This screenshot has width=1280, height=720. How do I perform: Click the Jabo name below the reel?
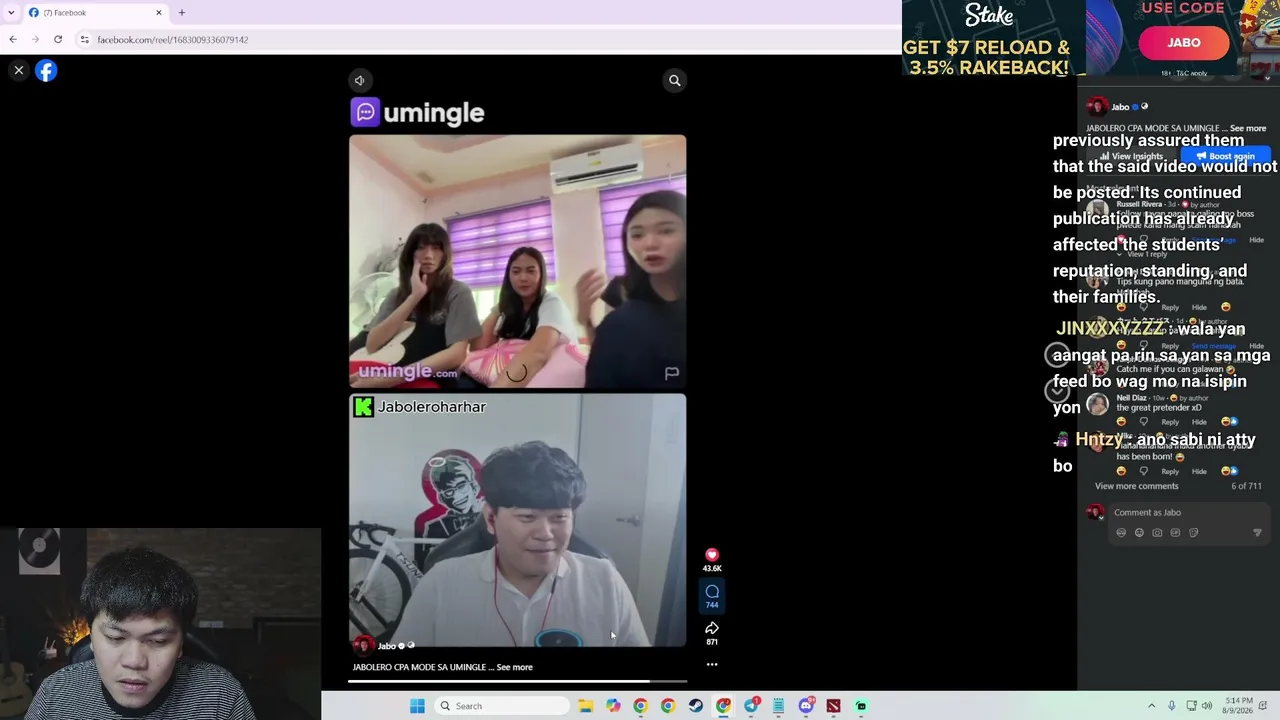387,646
